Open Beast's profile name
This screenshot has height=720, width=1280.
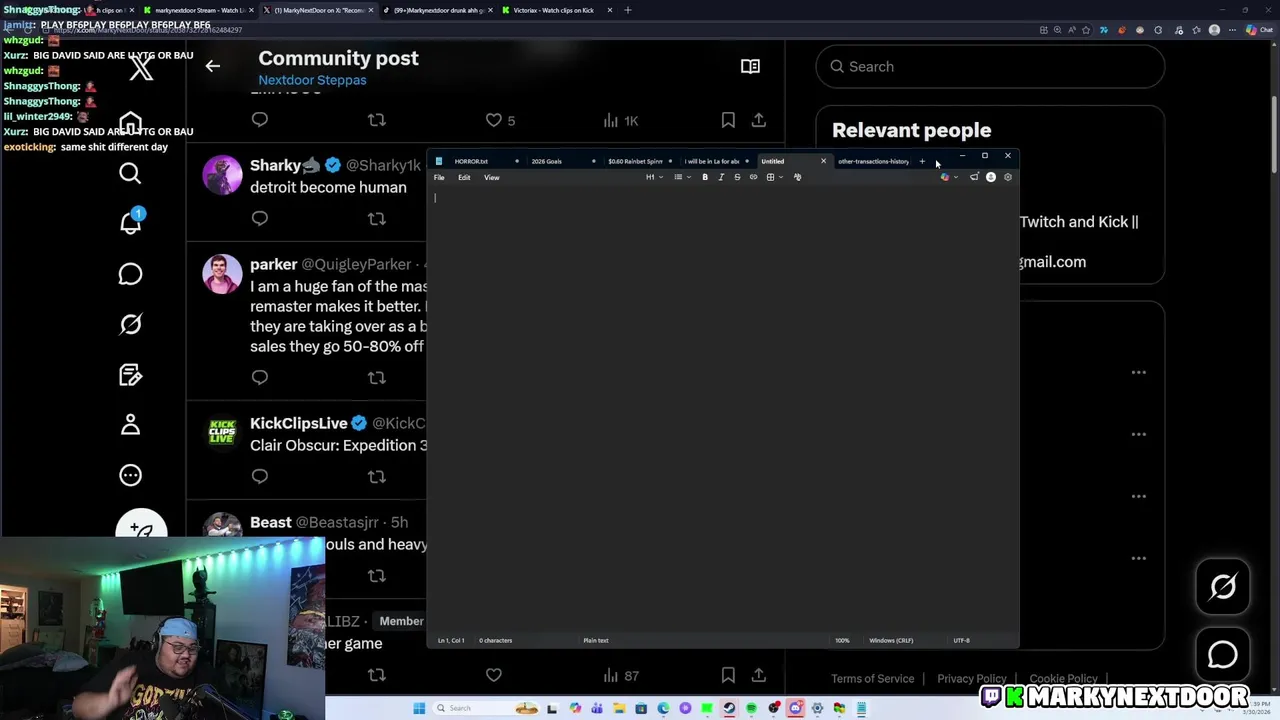[x=271, y=522]
